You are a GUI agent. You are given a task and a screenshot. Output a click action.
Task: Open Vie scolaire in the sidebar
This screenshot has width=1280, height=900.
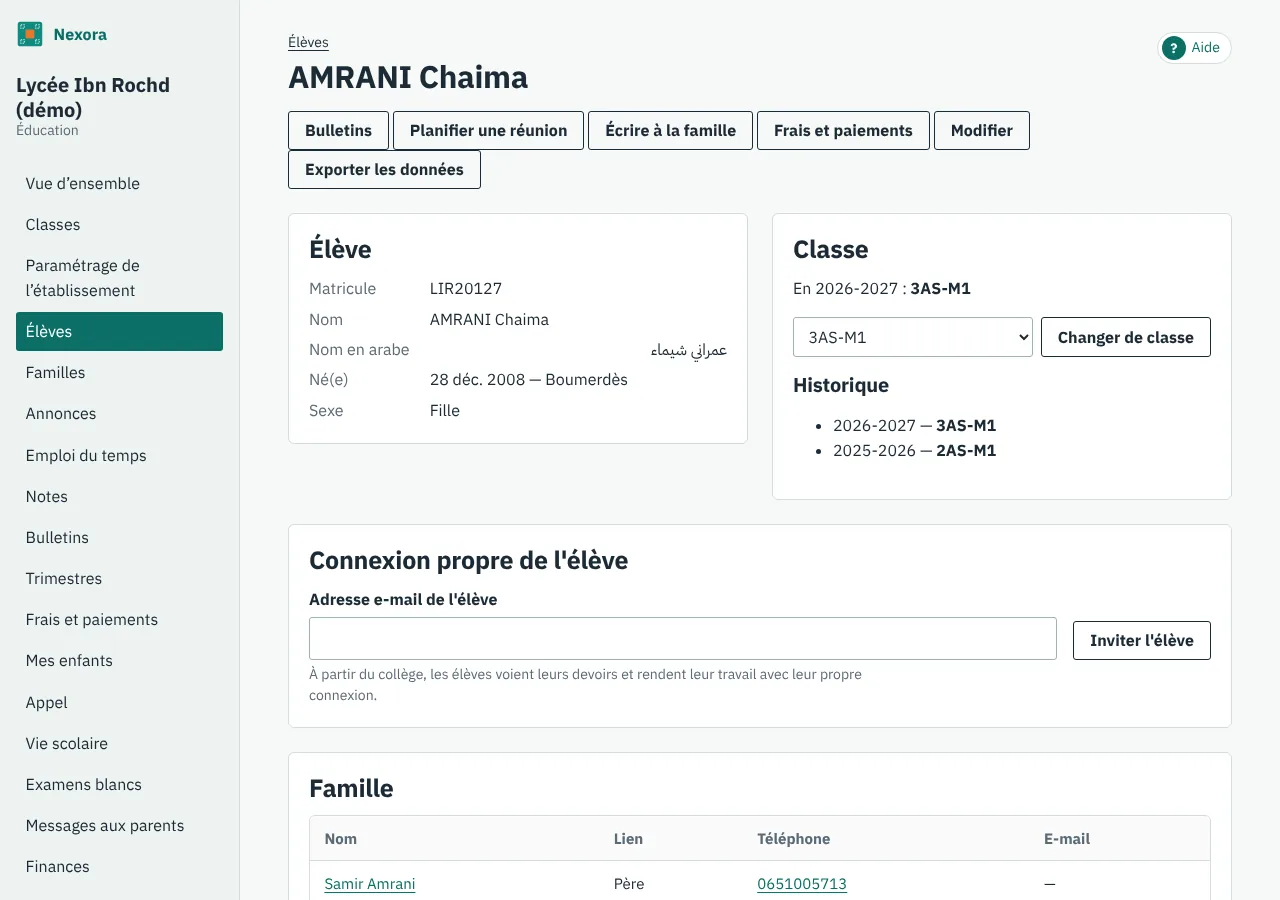tap(119, 743)
